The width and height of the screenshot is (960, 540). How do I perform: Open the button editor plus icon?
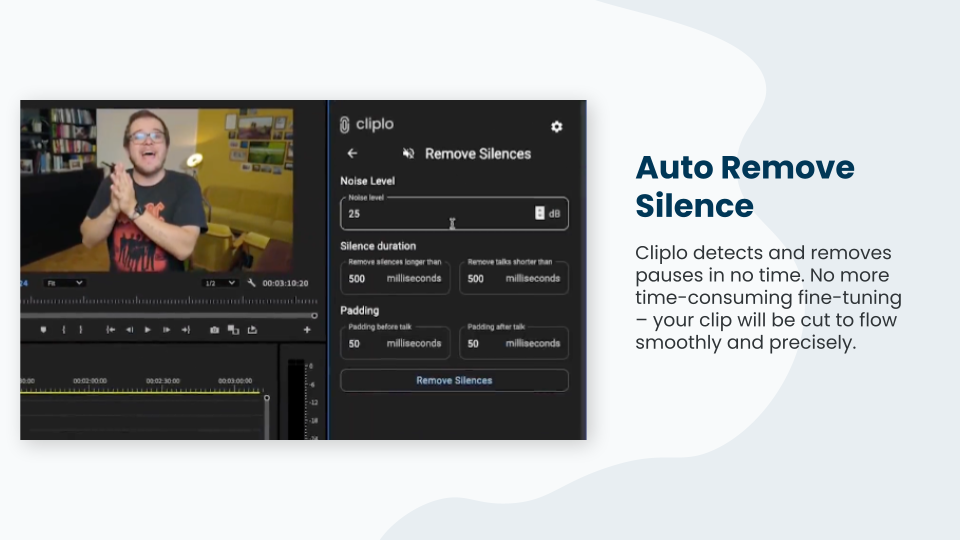pos(307,330)
